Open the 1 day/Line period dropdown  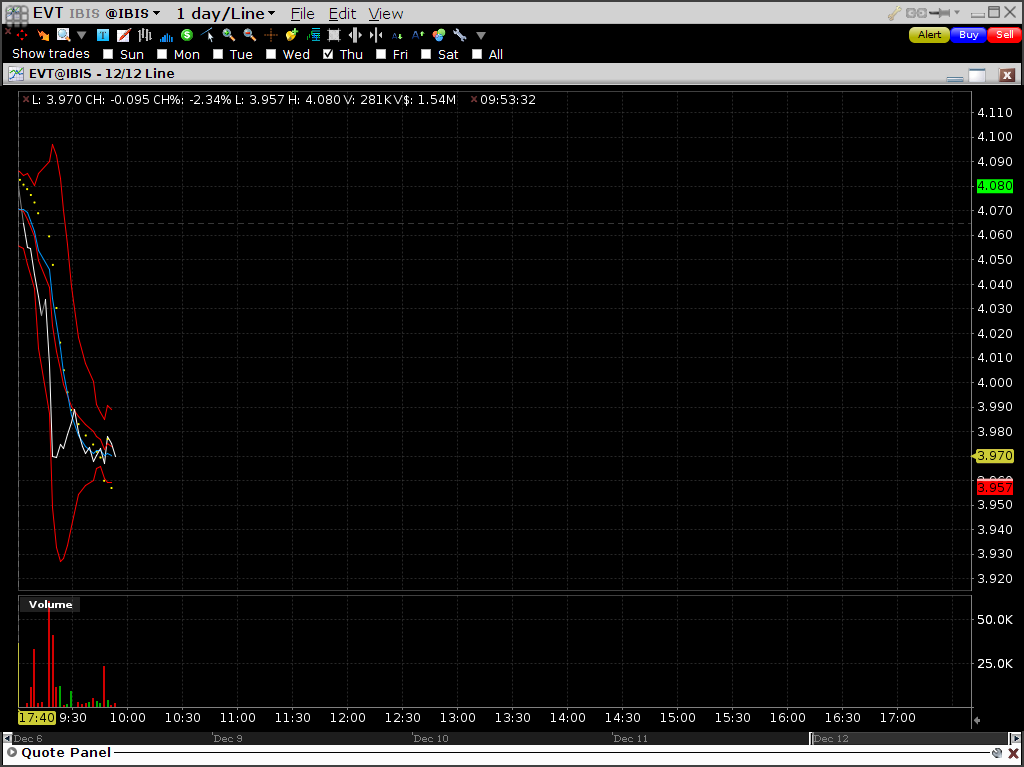225,13
